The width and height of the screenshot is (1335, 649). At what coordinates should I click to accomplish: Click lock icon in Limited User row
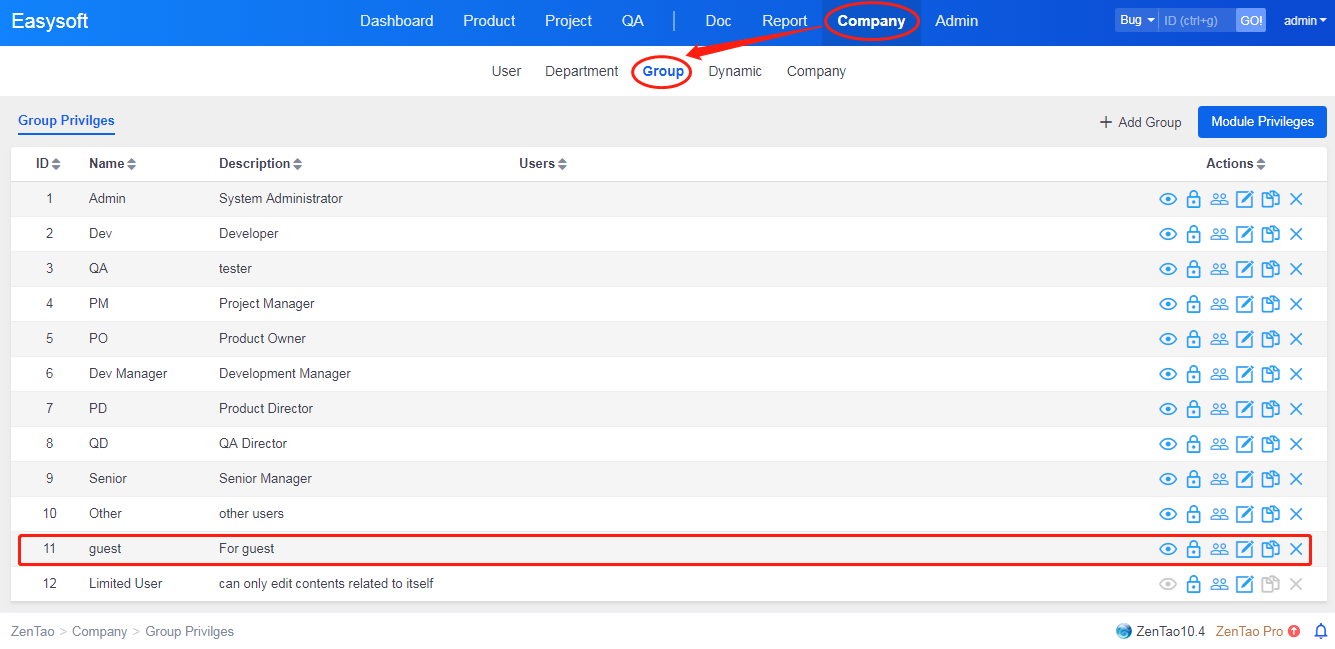tap(1193, 584)
